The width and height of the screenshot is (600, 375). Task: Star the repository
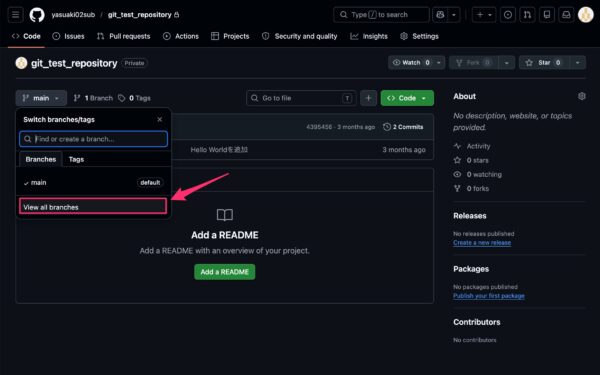(x=544, y=62)
